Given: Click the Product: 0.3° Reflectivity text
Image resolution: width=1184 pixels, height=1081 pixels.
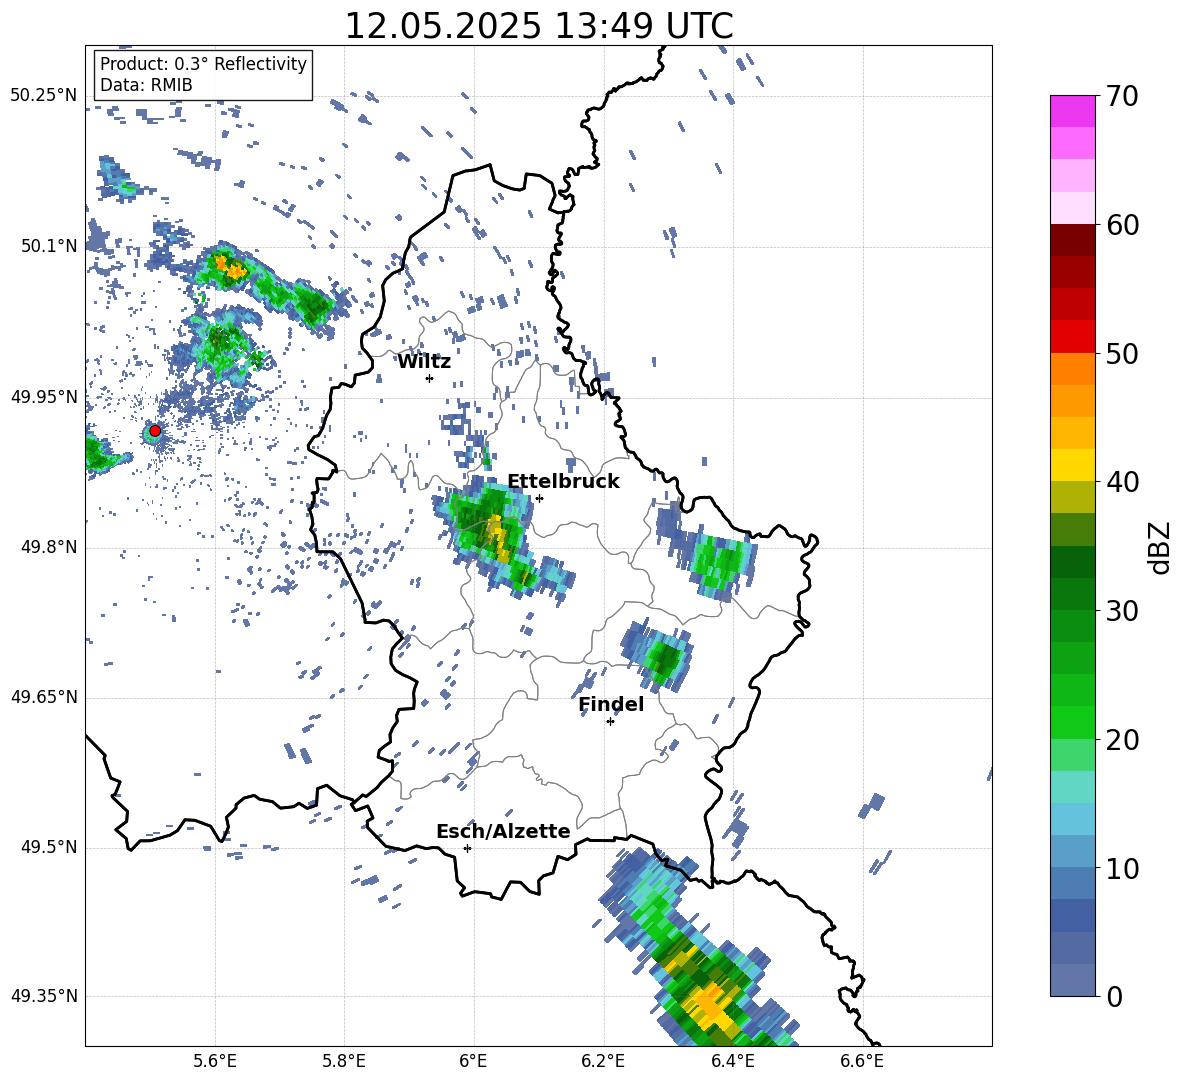Looking at the screenshot, I should [x=203, y=63].
